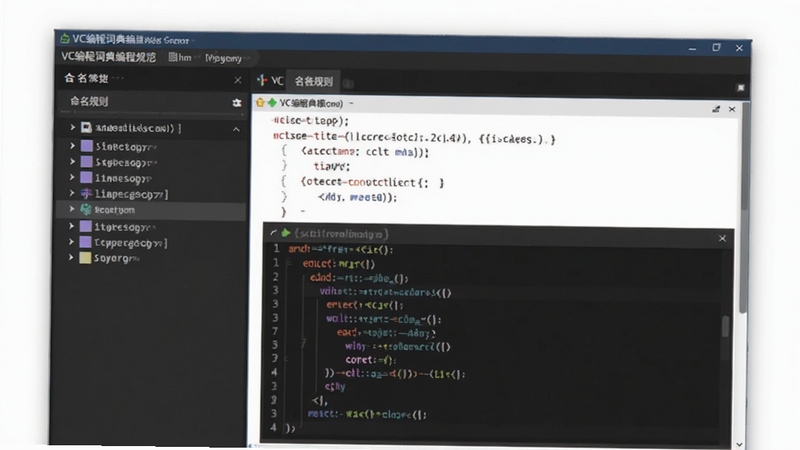Expand the 'Sxgpesogyr' tree row
Viewport: 800px width, 450px height.
coord(72,162)
